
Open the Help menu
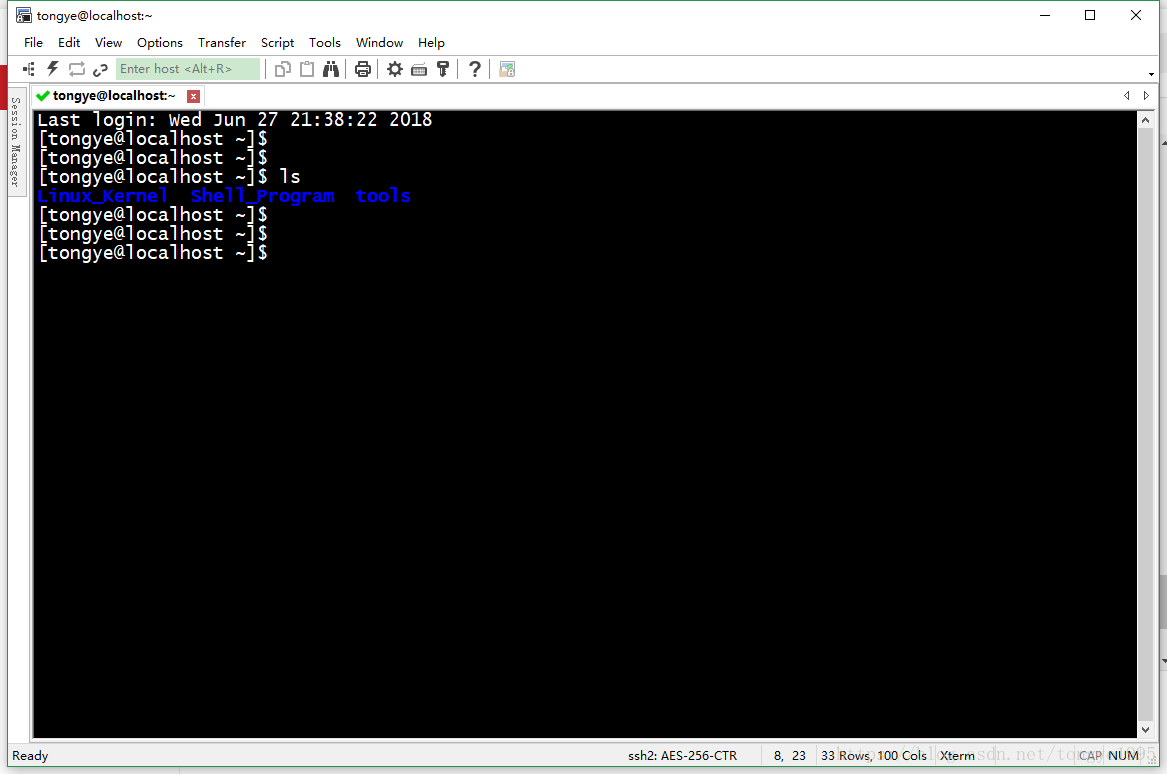[x=432, y=42]
